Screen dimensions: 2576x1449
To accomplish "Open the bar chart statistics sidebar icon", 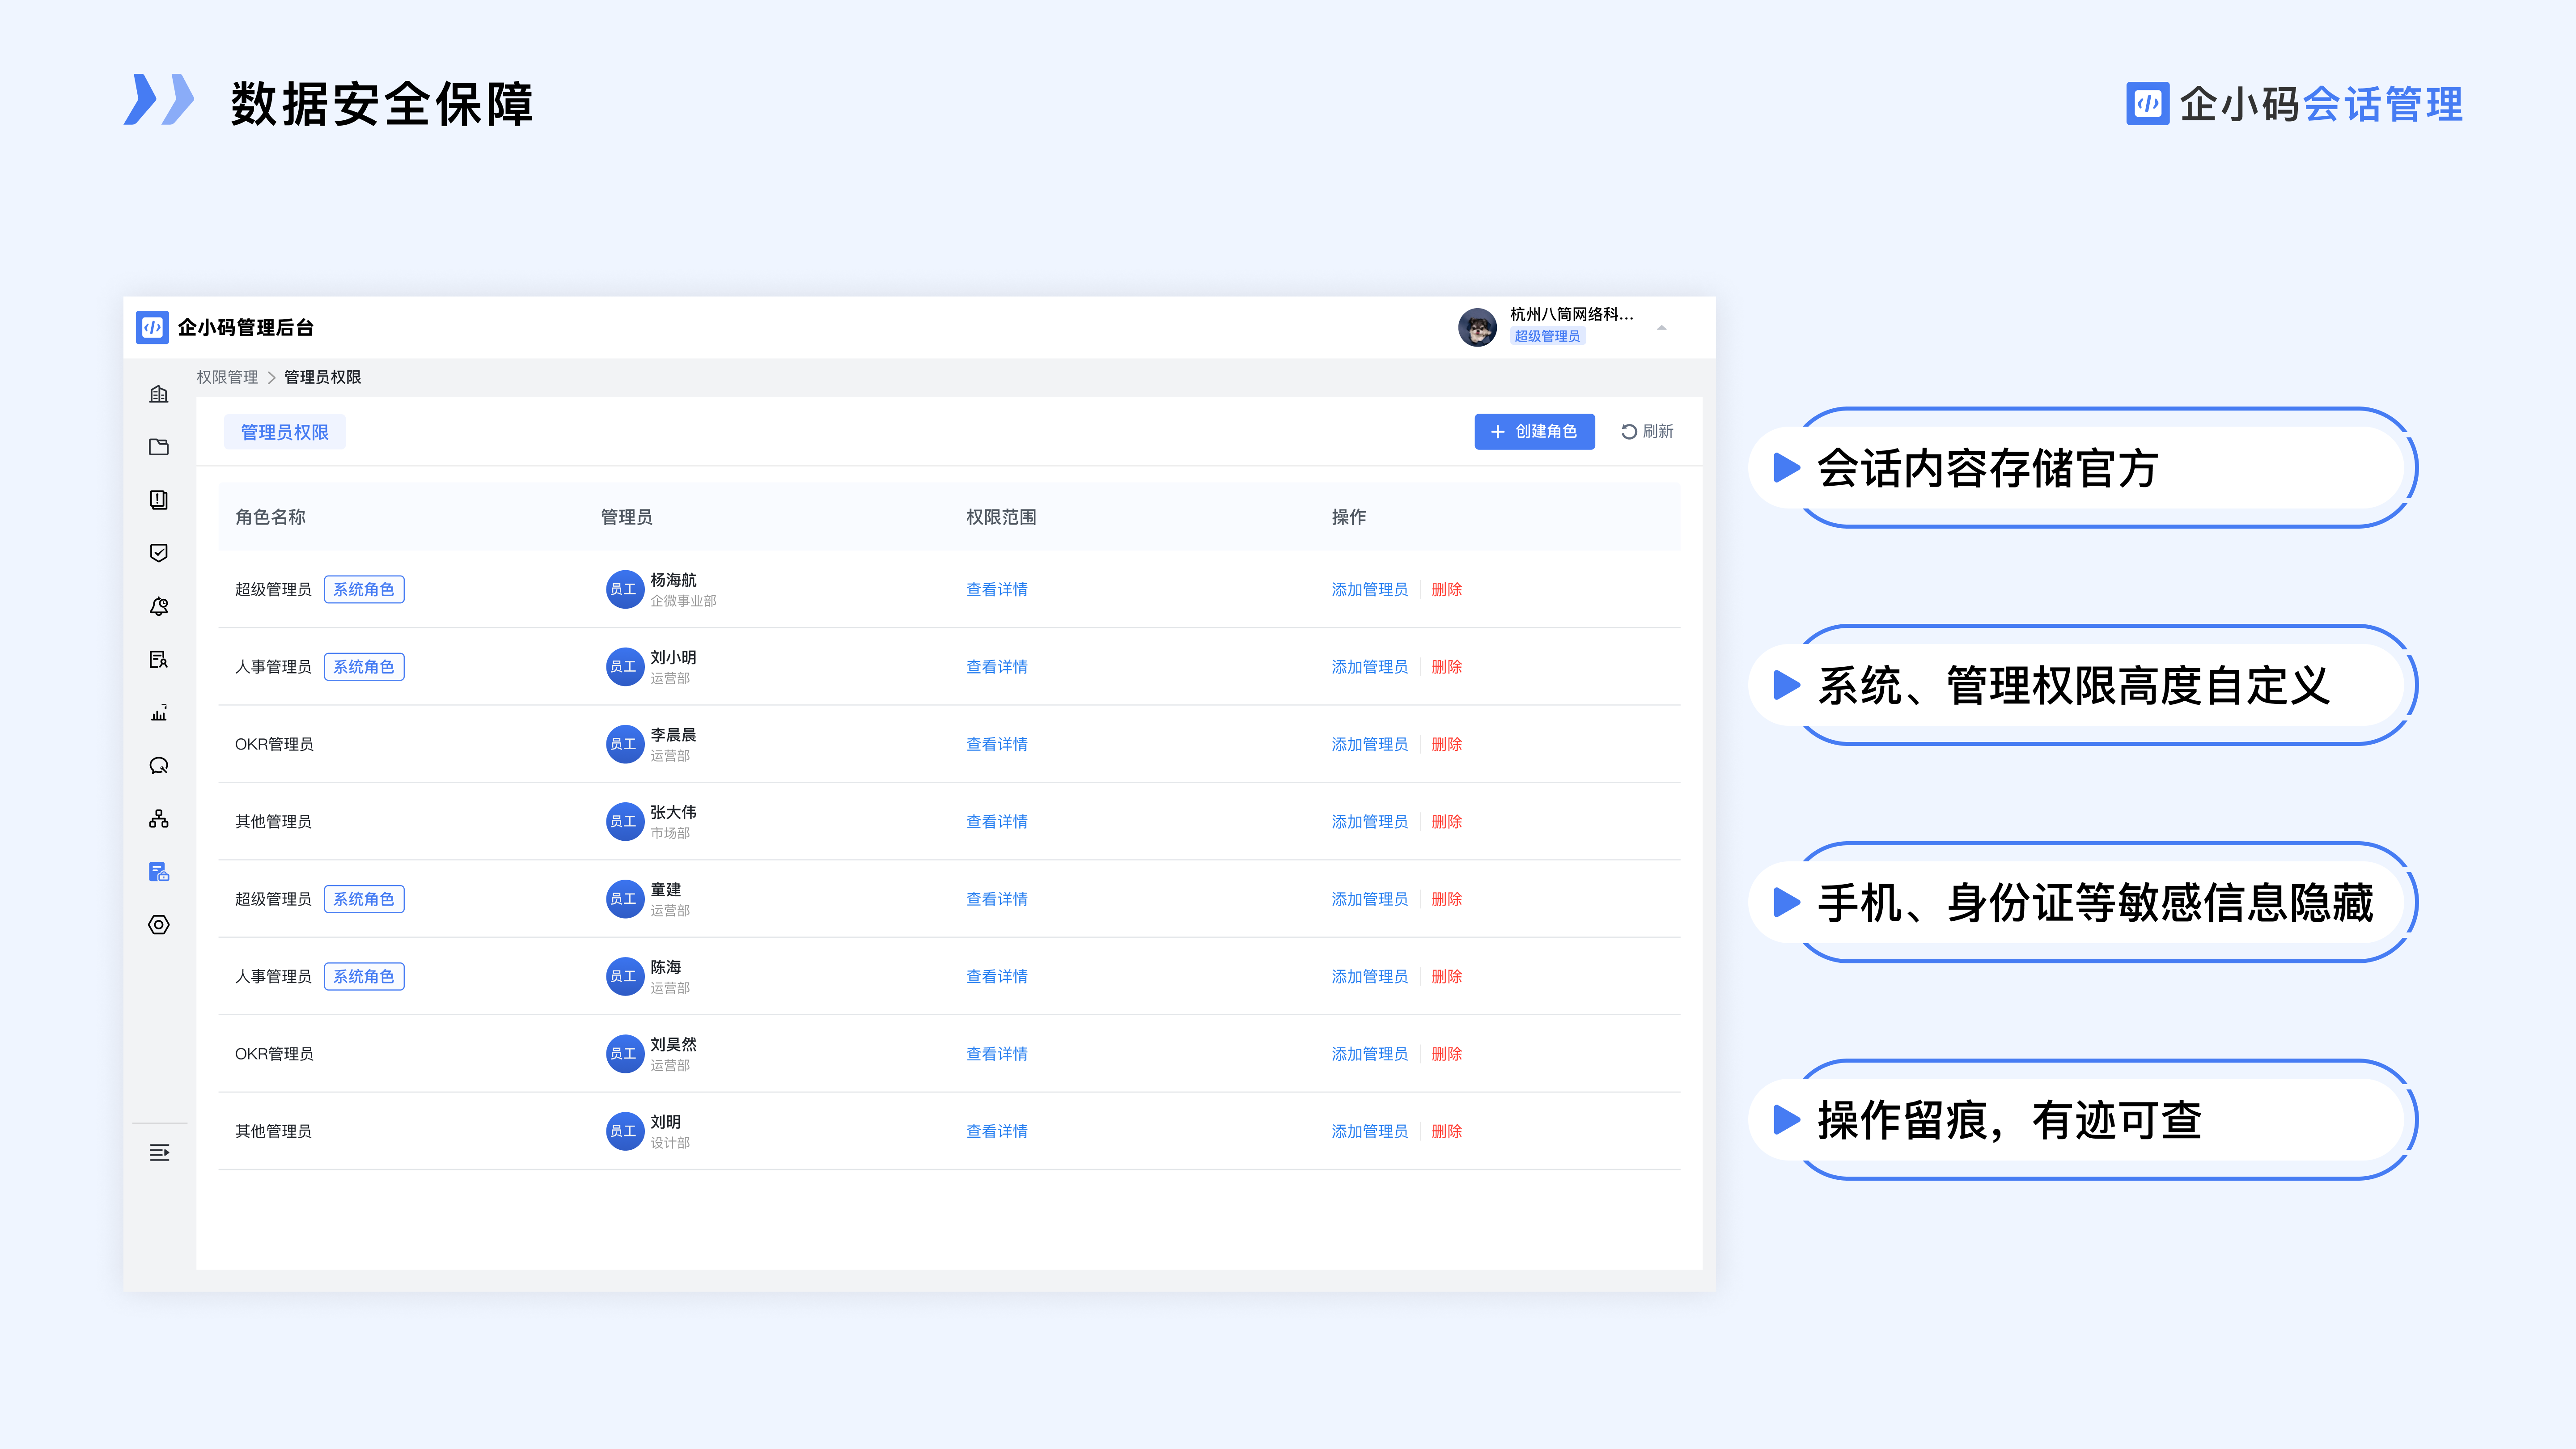I will (x=159, y=712).
